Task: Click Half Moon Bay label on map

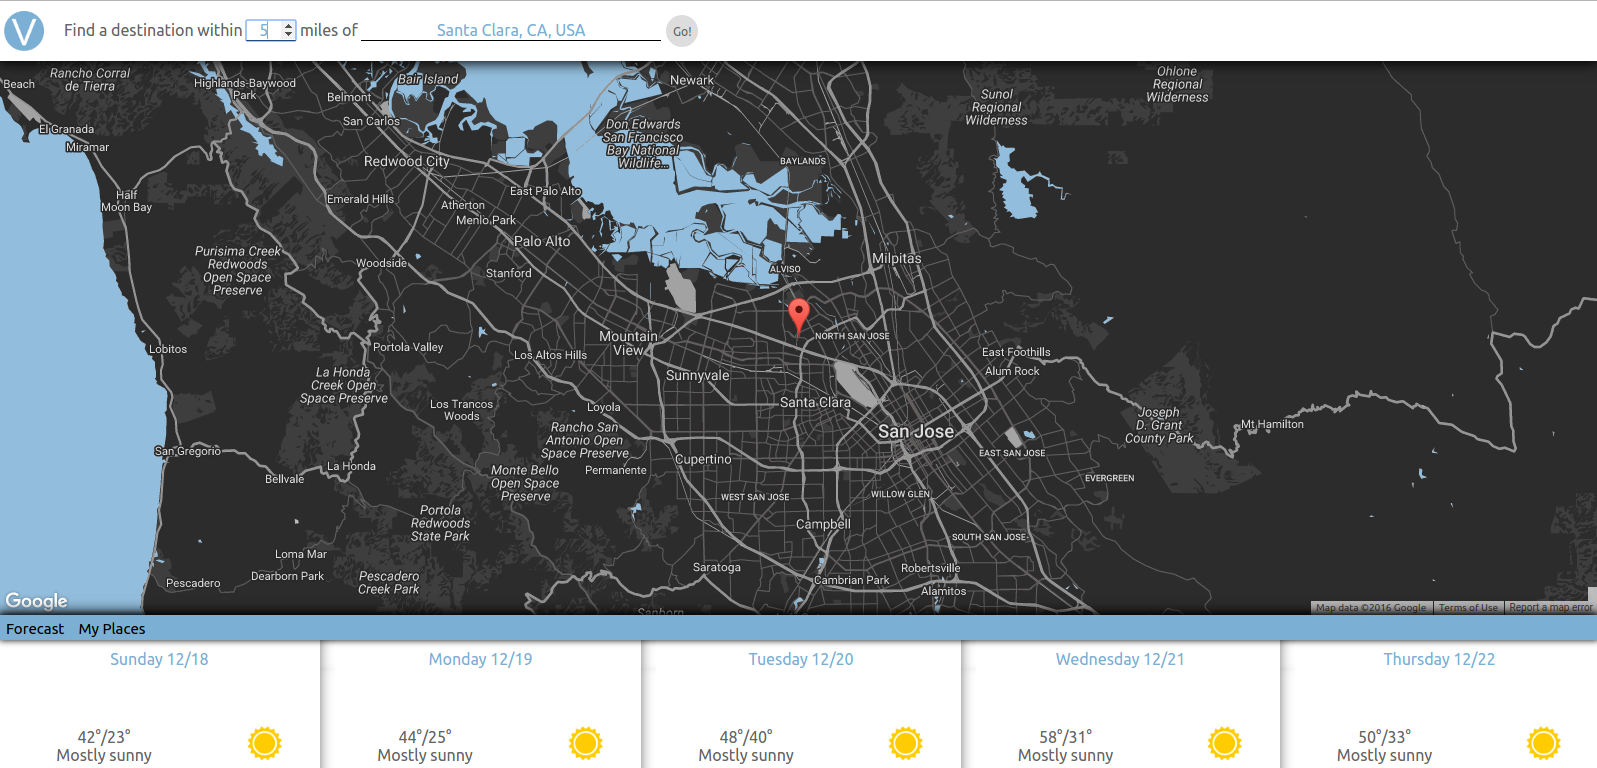Action: click(x=127, y=201)
